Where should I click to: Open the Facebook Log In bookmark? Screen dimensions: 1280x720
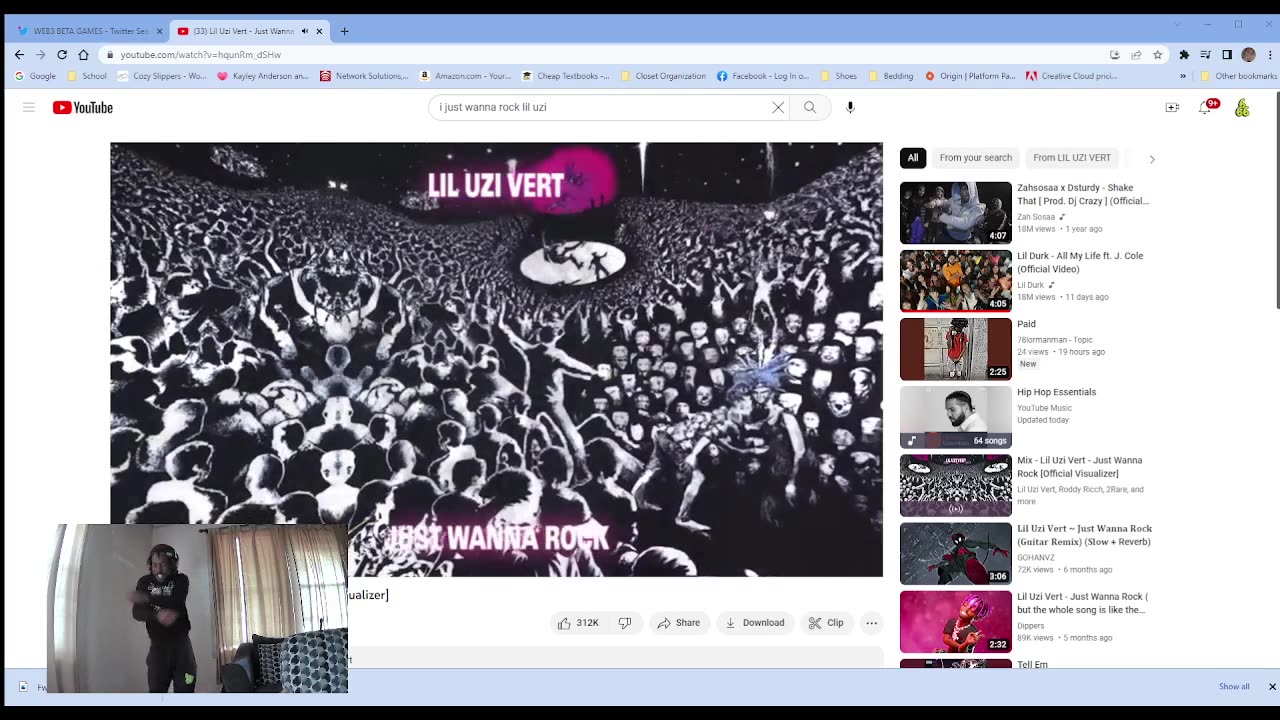(x=763, y=76)
